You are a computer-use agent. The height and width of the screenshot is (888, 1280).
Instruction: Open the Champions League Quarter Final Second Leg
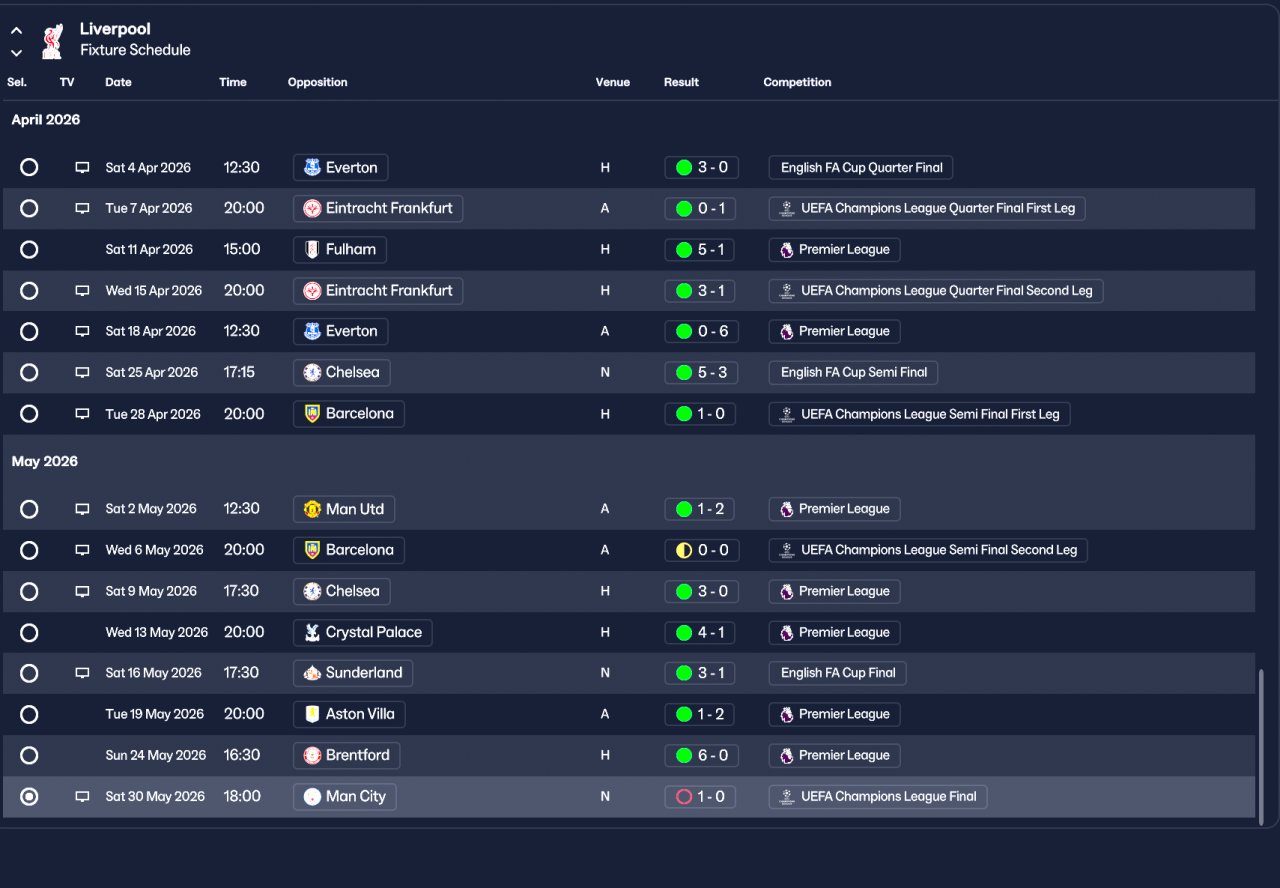[x=936, y=291]
